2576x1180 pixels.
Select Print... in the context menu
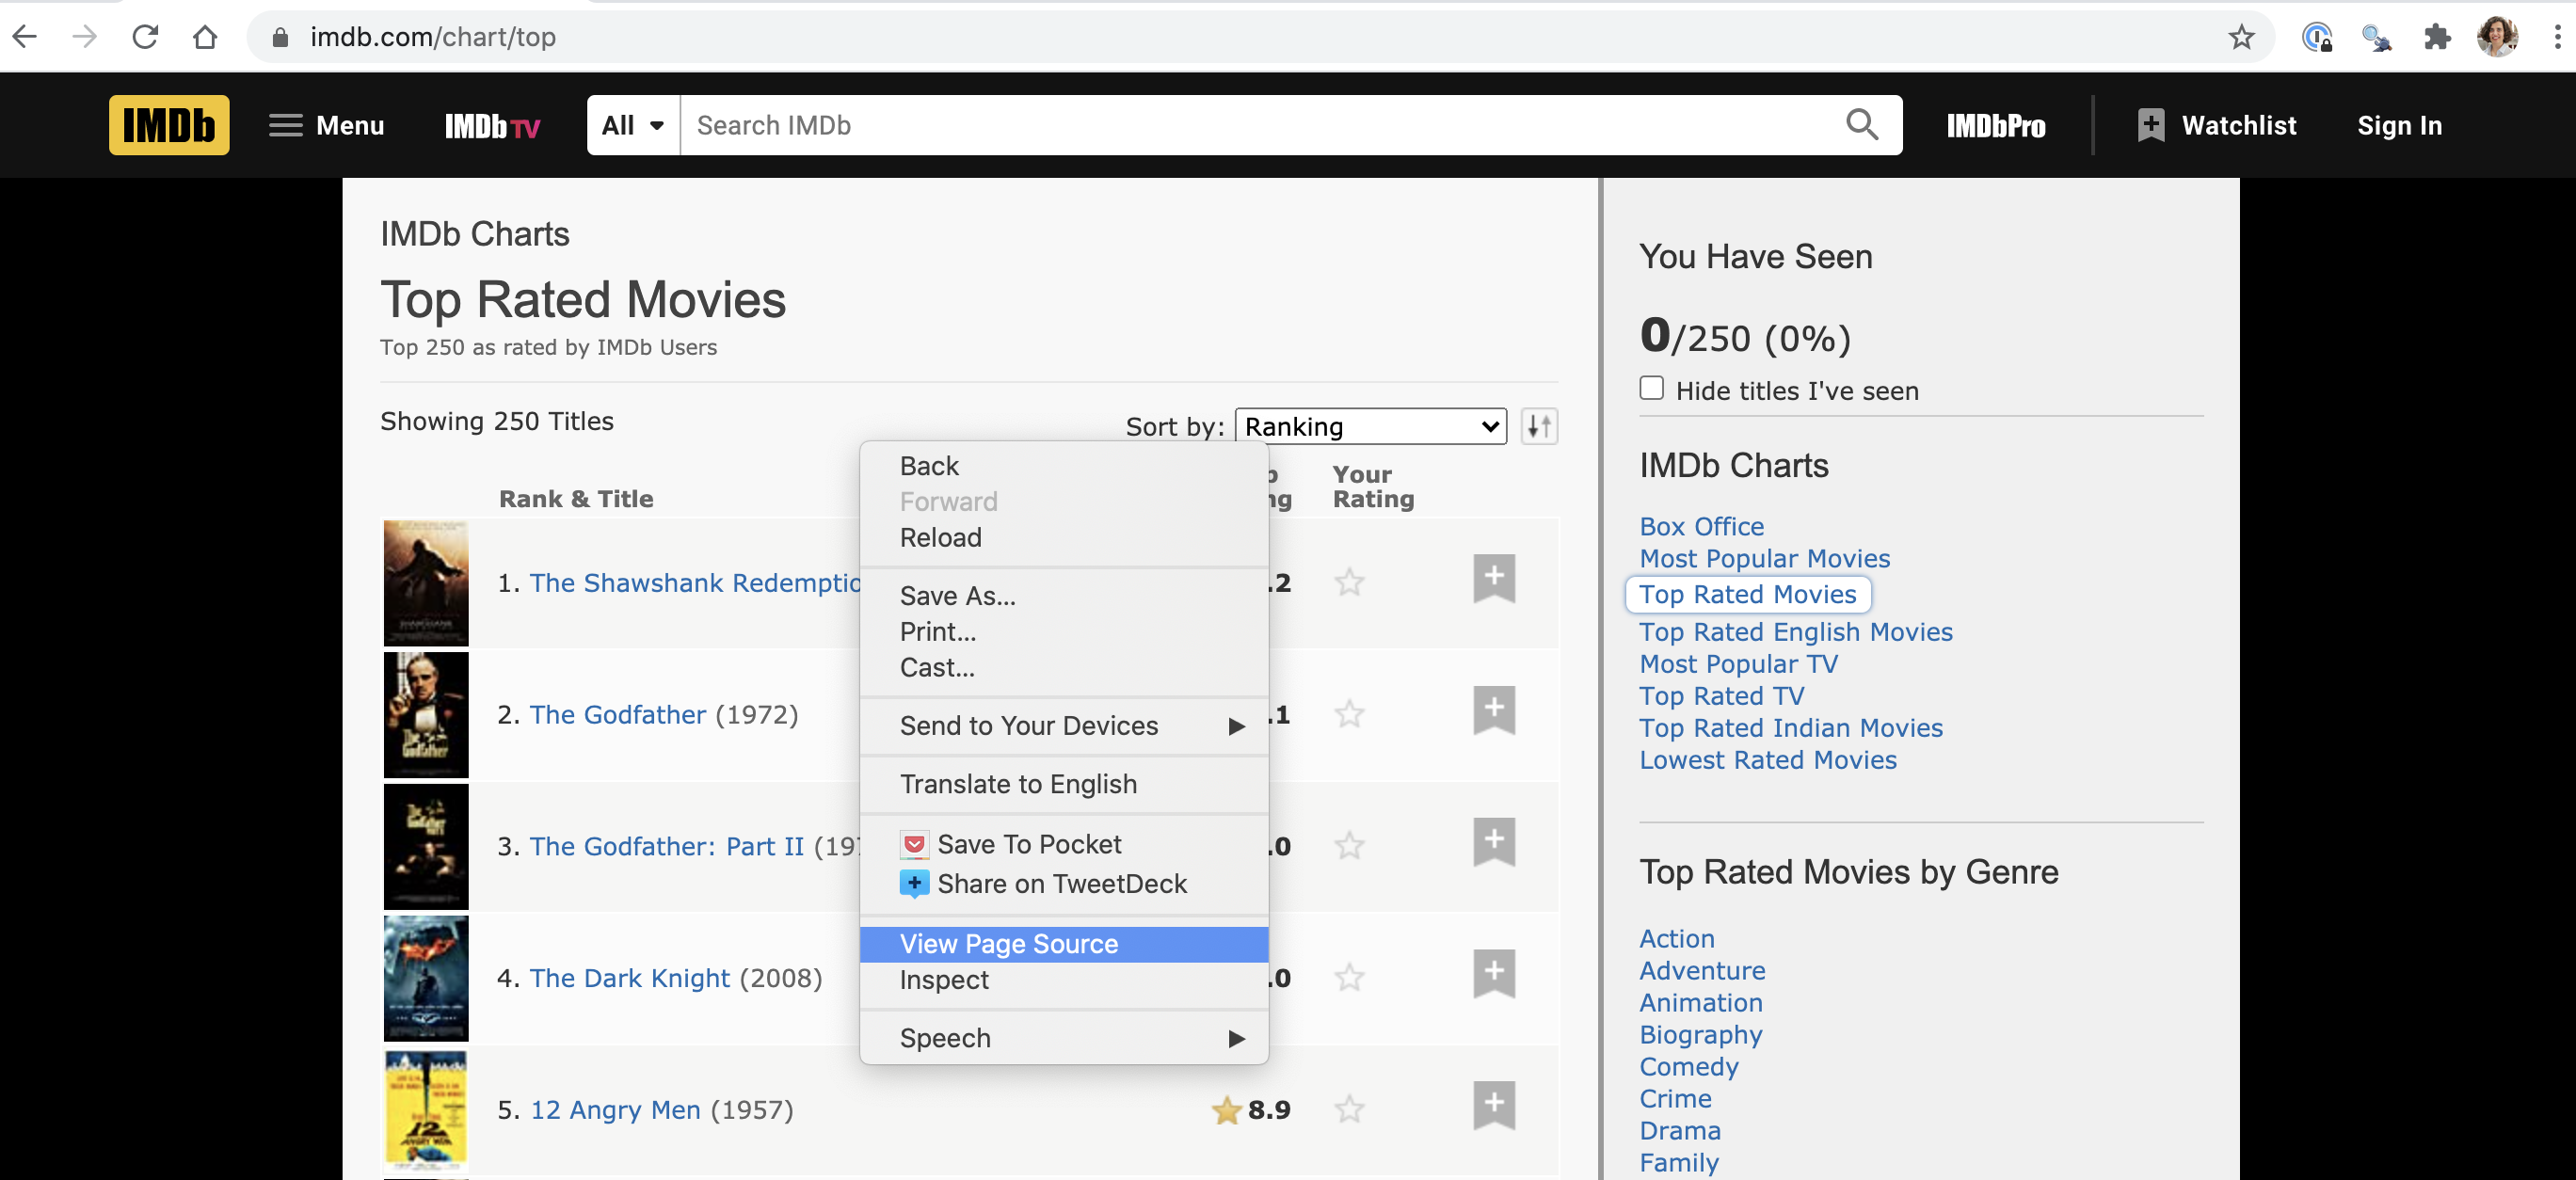pyautogui.click(x=1064, y=632)
